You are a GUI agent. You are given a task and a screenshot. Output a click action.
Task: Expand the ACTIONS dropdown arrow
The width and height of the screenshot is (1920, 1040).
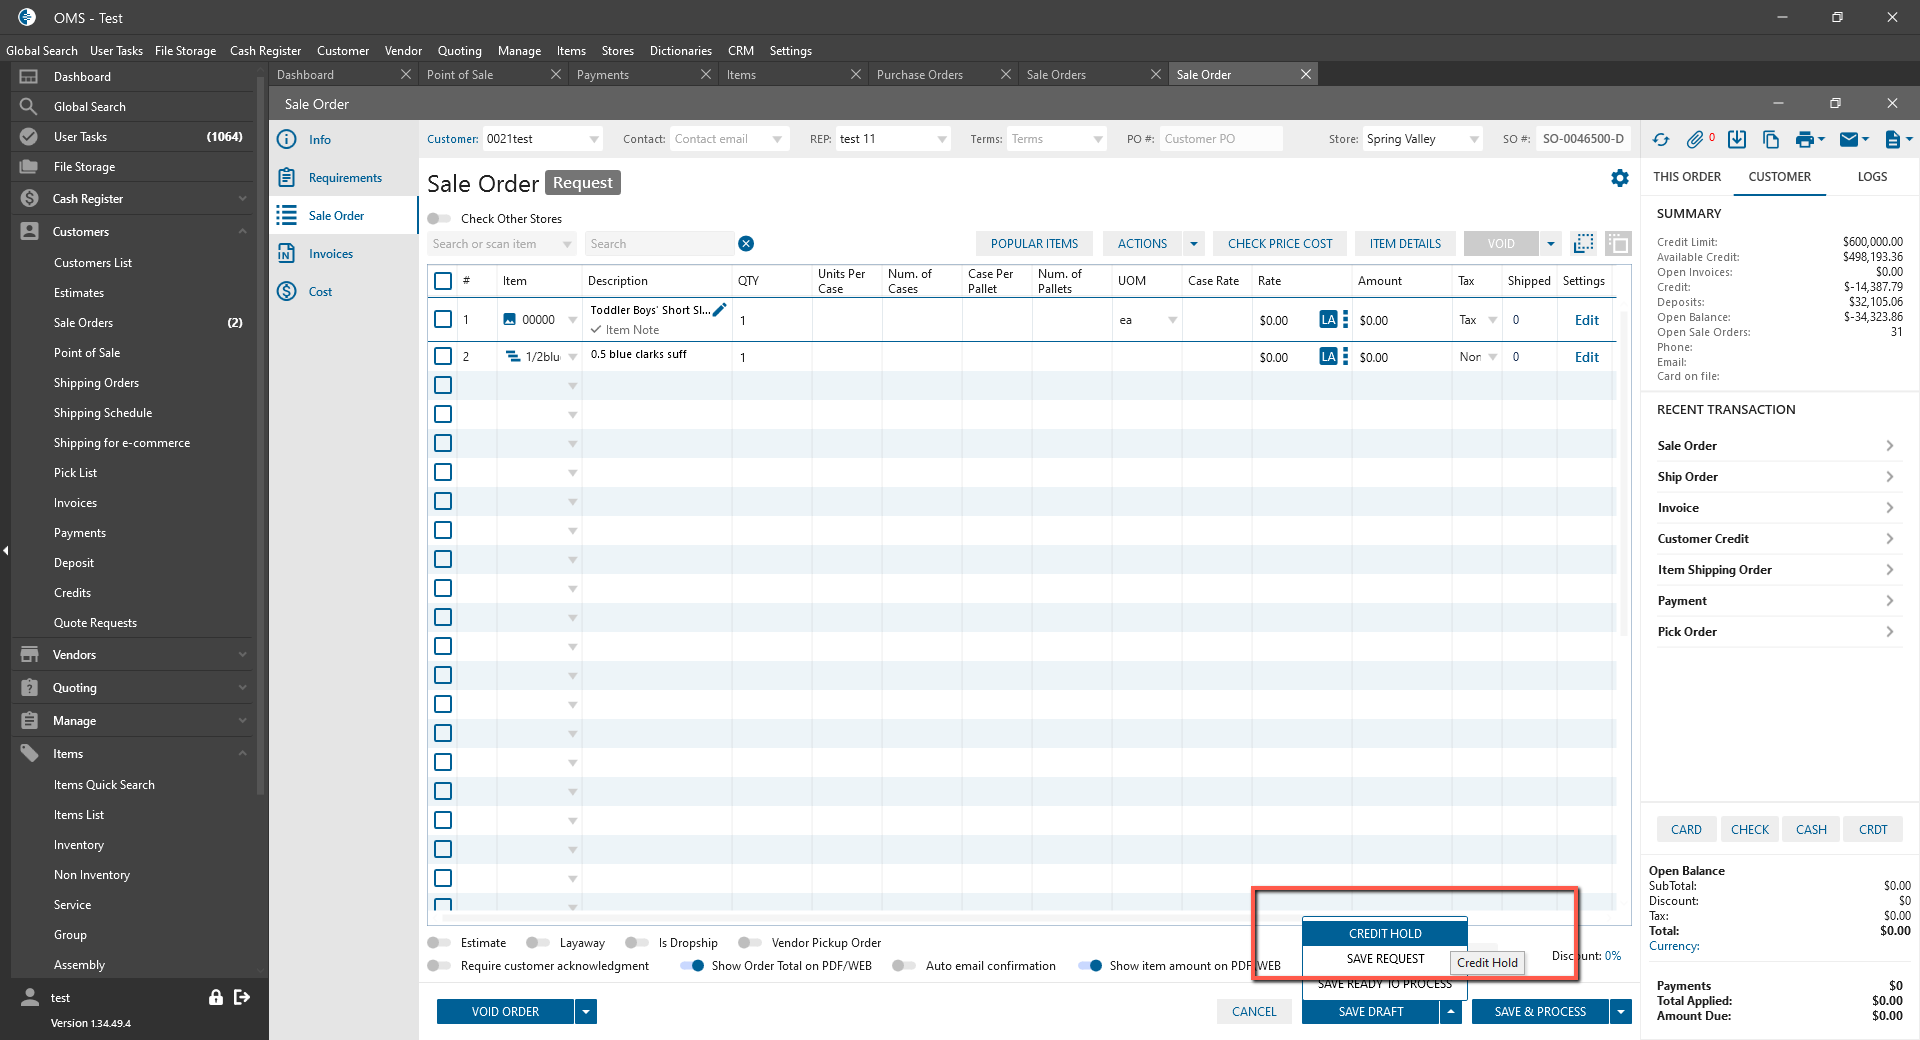pyautogui.click(x=1193, y=244)
